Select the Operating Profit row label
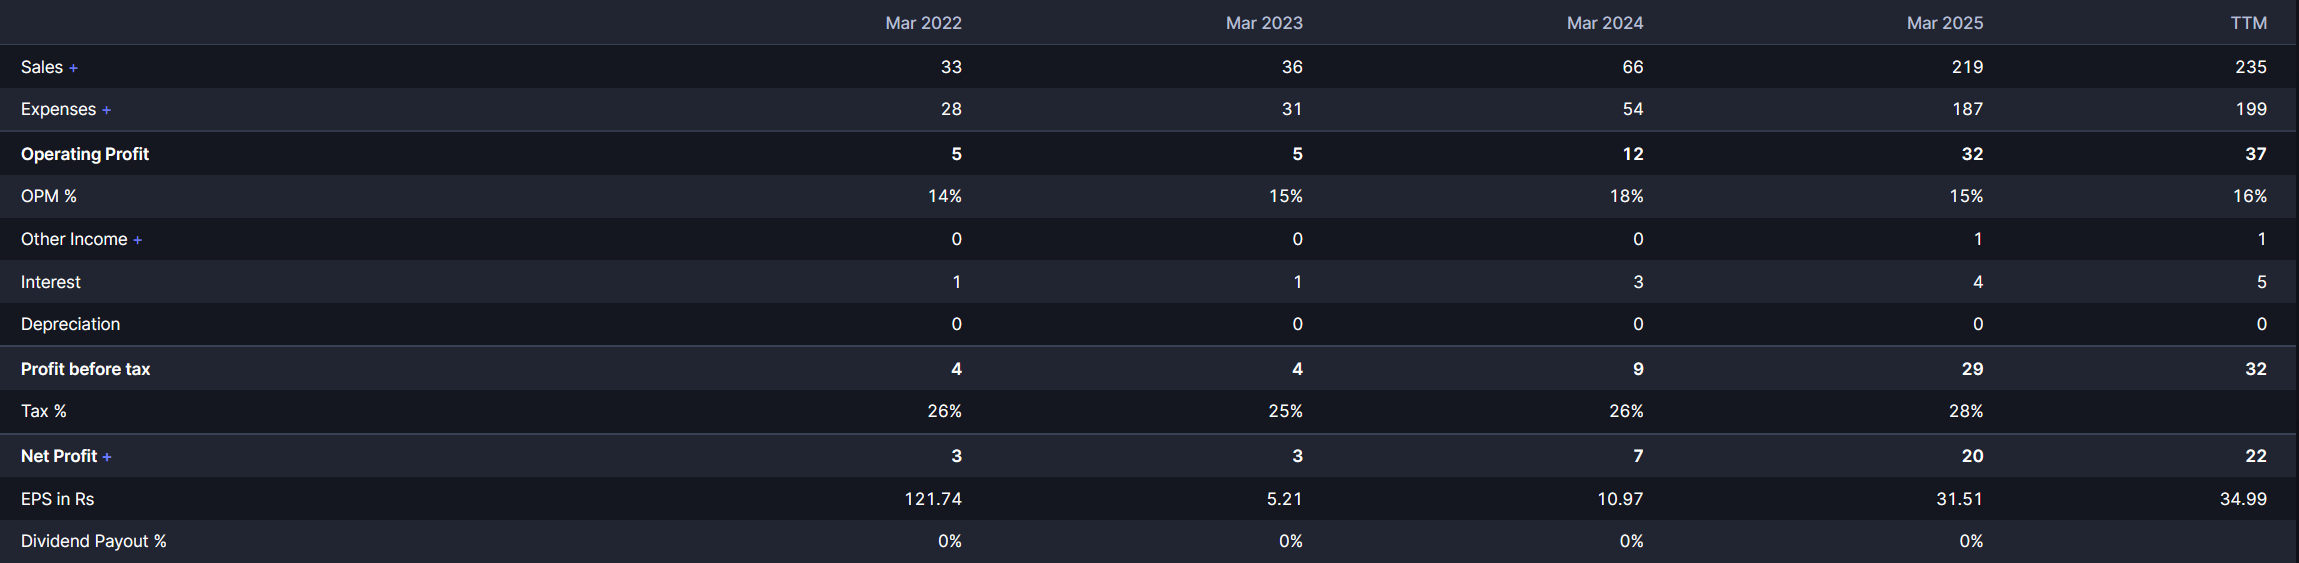This screenshot has width=2299, height=563. click(x=85, y=154)
